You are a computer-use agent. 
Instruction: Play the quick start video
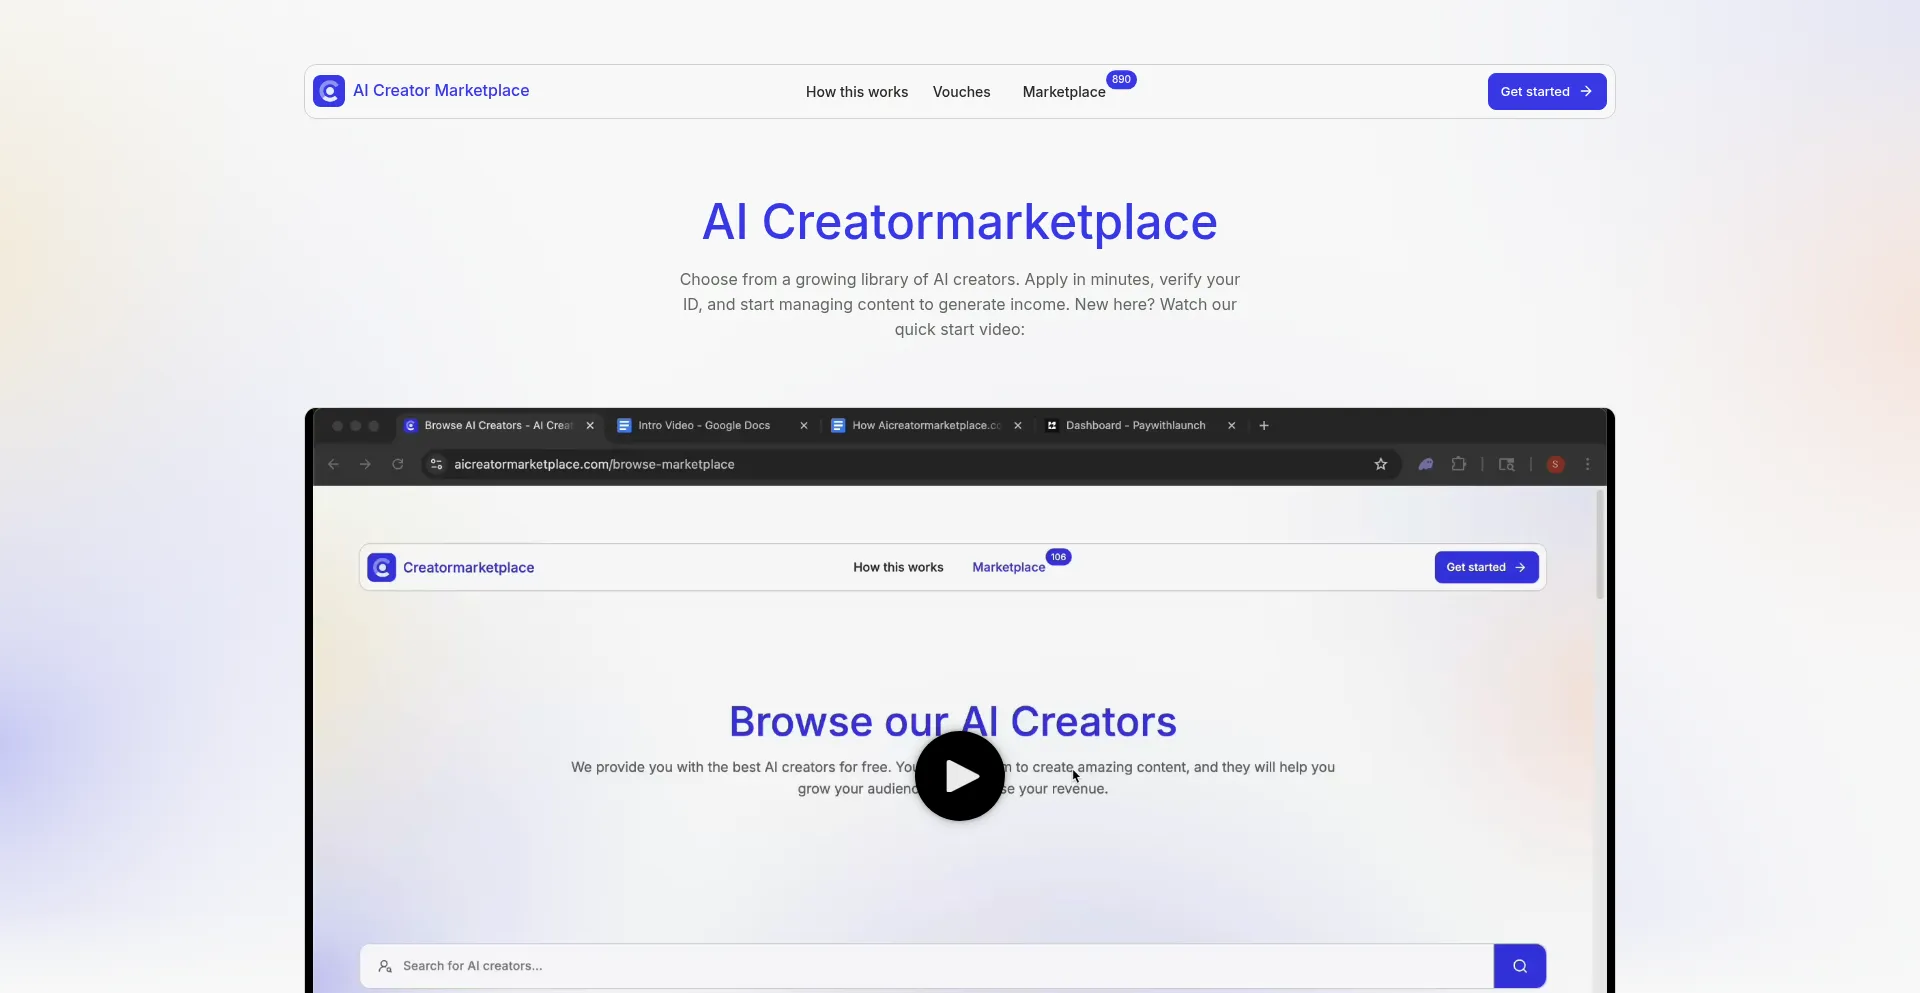click(960, 776)
